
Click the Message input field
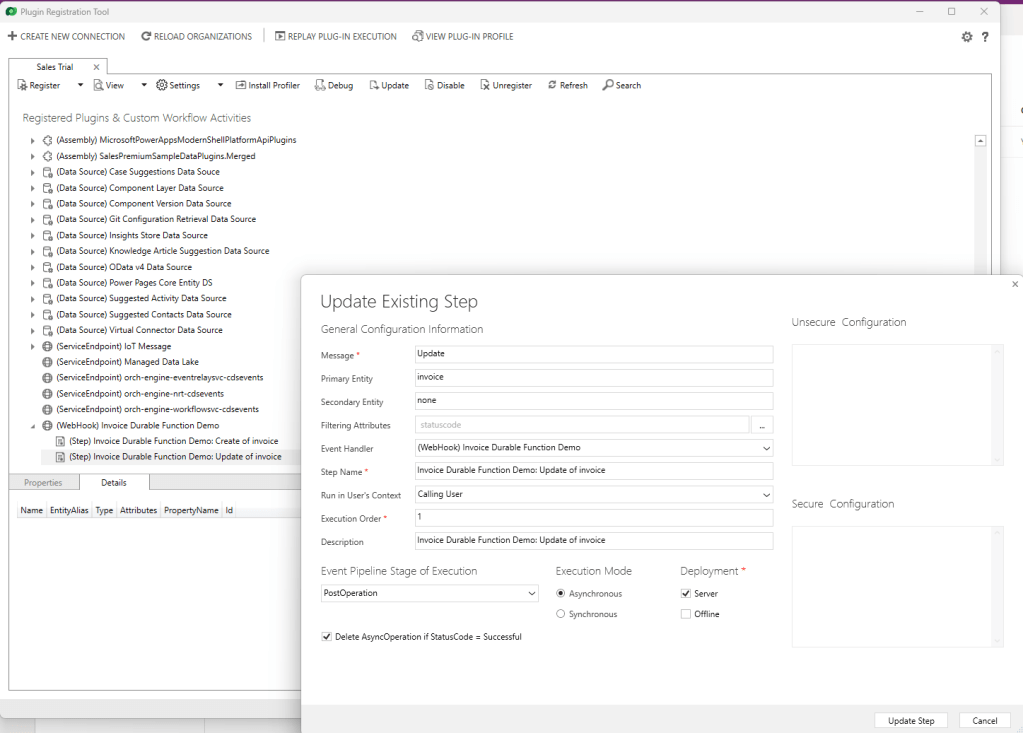[x=594, y=354]
